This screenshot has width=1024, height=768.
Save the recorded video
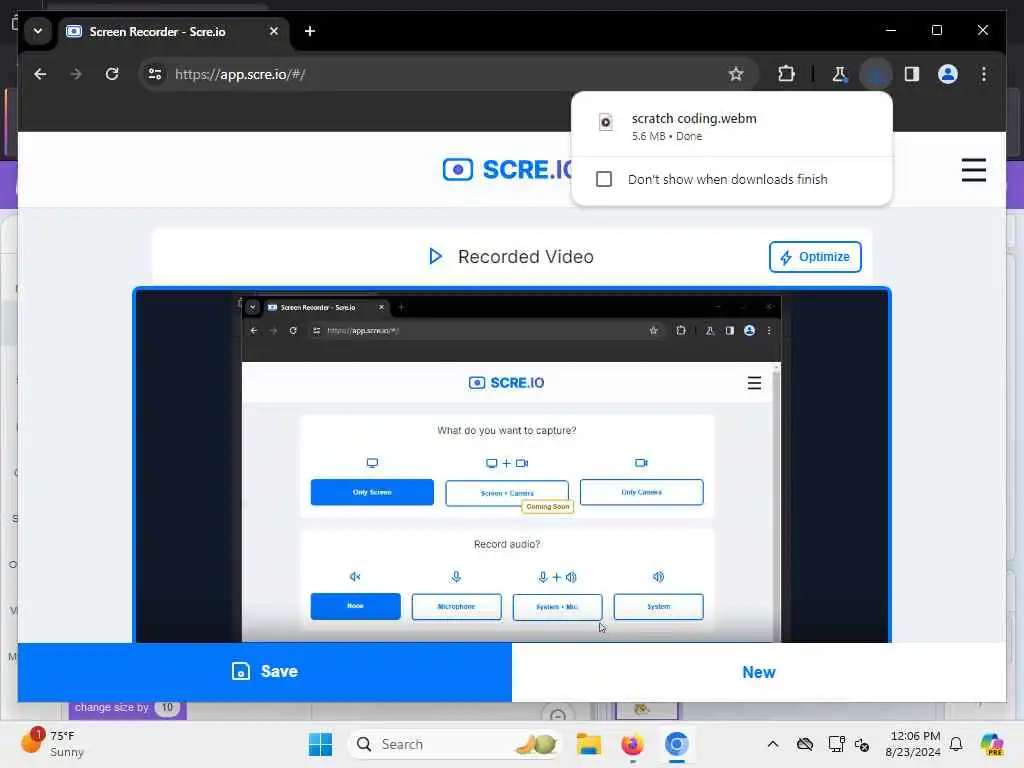[x=264, y=672]
